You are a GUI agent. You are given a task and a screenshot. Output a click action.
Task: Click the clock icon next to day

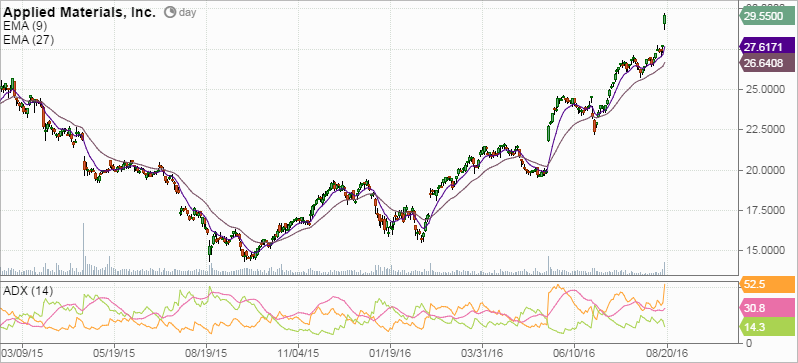coord(170,13)
